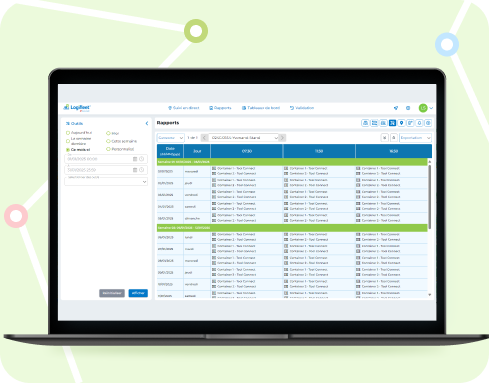Go to next vehicle with right arrow
Screen dimensions: 489x383
click(x=282, y=138)
